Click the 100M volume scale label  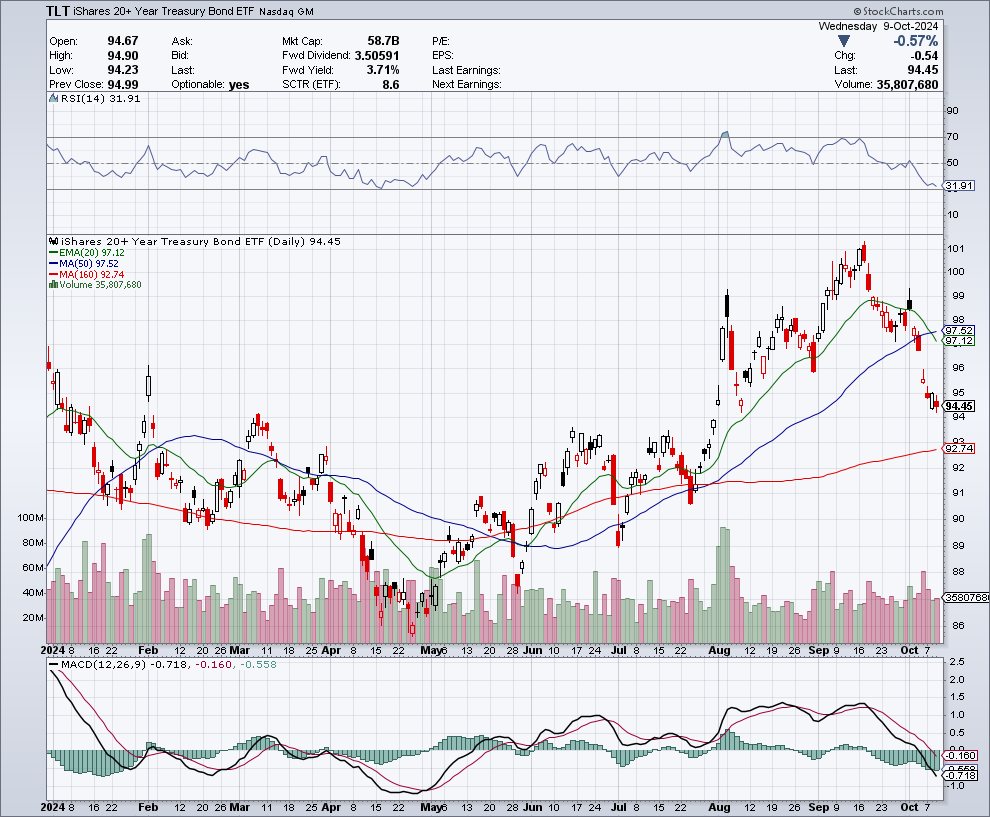coord(30,518)
